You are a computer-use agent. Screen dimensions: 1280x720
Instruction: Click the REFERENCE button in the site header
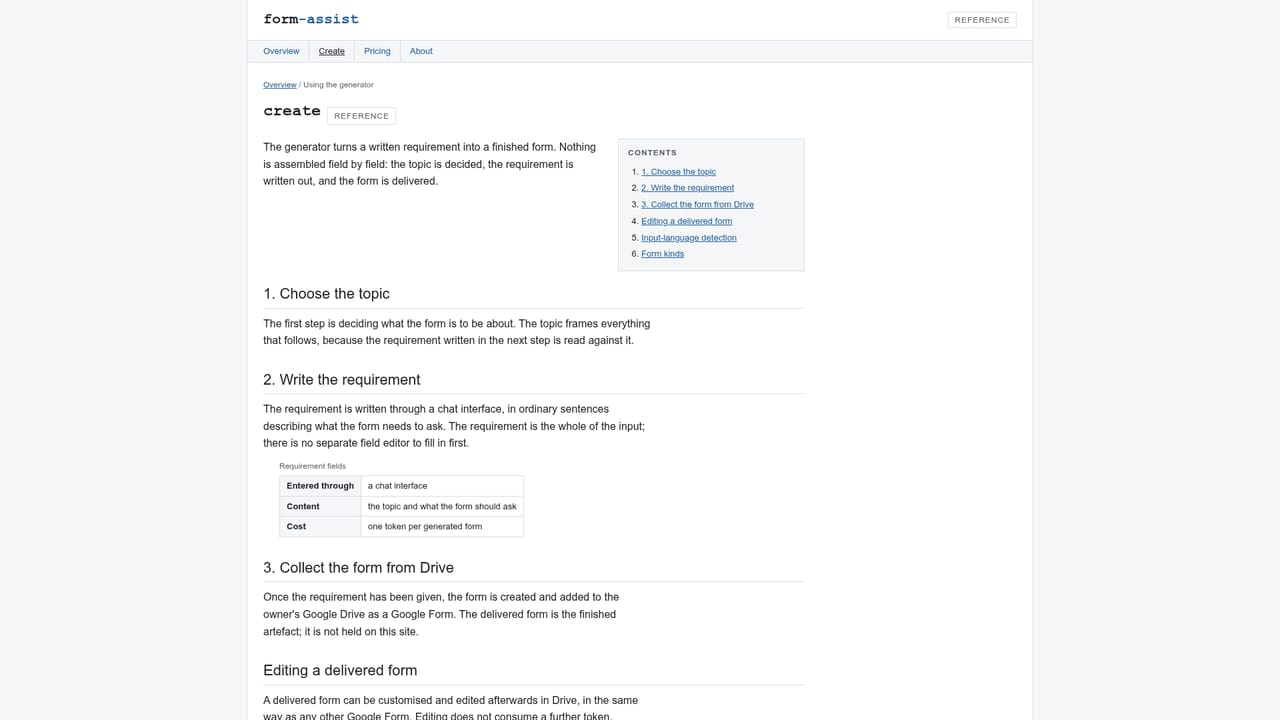[x=982, y=20]
